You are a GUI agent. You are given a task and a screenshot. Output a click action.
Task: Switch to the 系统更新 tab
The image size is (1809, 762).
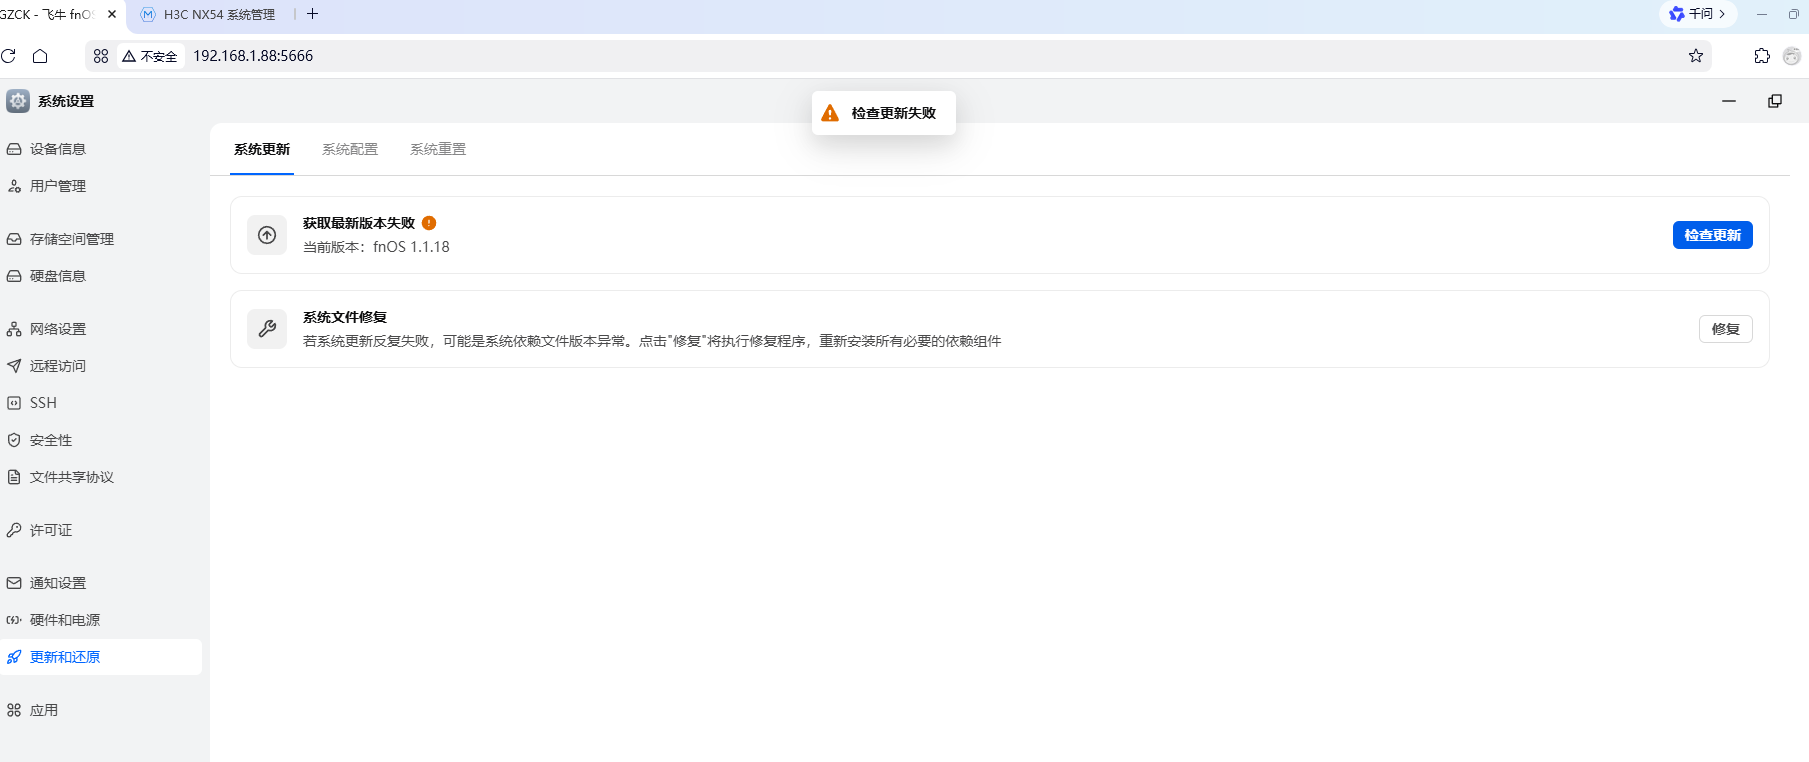pos(262,150)
